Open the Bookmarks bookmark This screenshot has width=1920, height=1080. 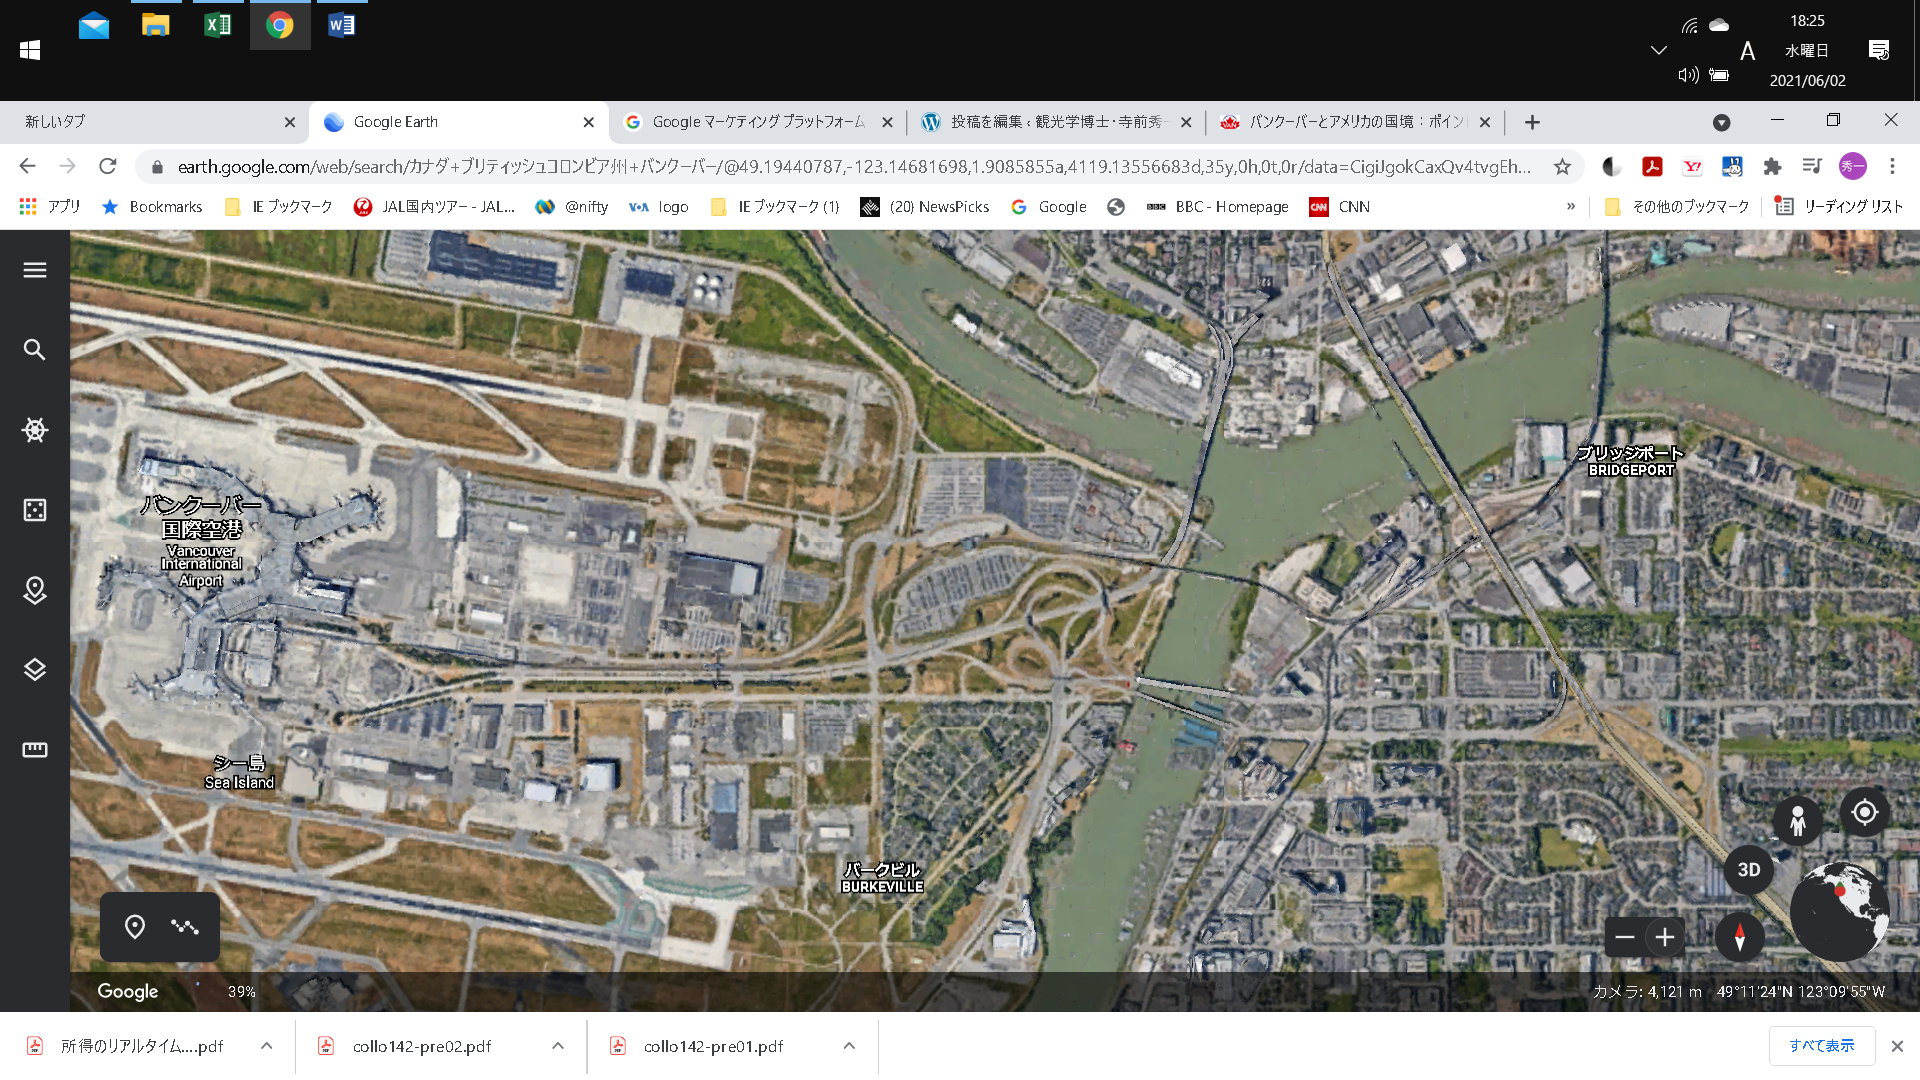[152, 207]
